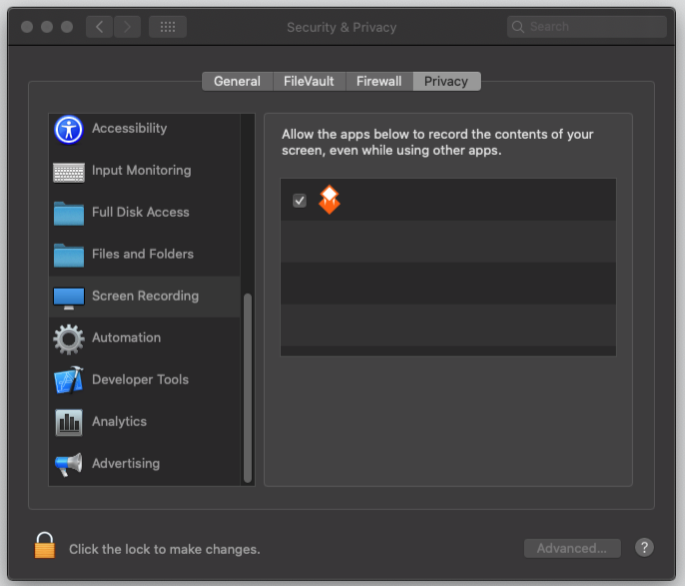Screen dimensions: 685x586
Task: Select the Analytics label
Action: point(119,422)
